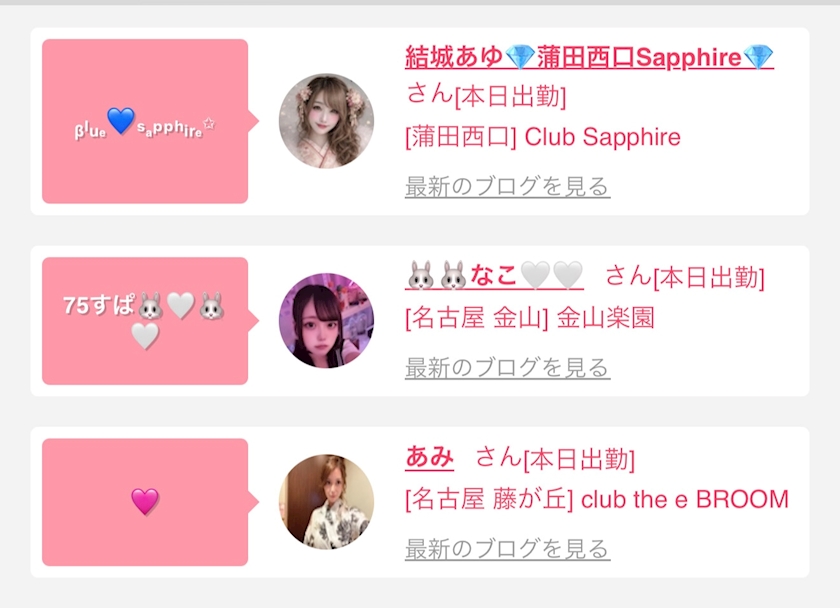Open 結城あゆ profile name link
The image size is (840, 608).
click(x=589, y=57)
